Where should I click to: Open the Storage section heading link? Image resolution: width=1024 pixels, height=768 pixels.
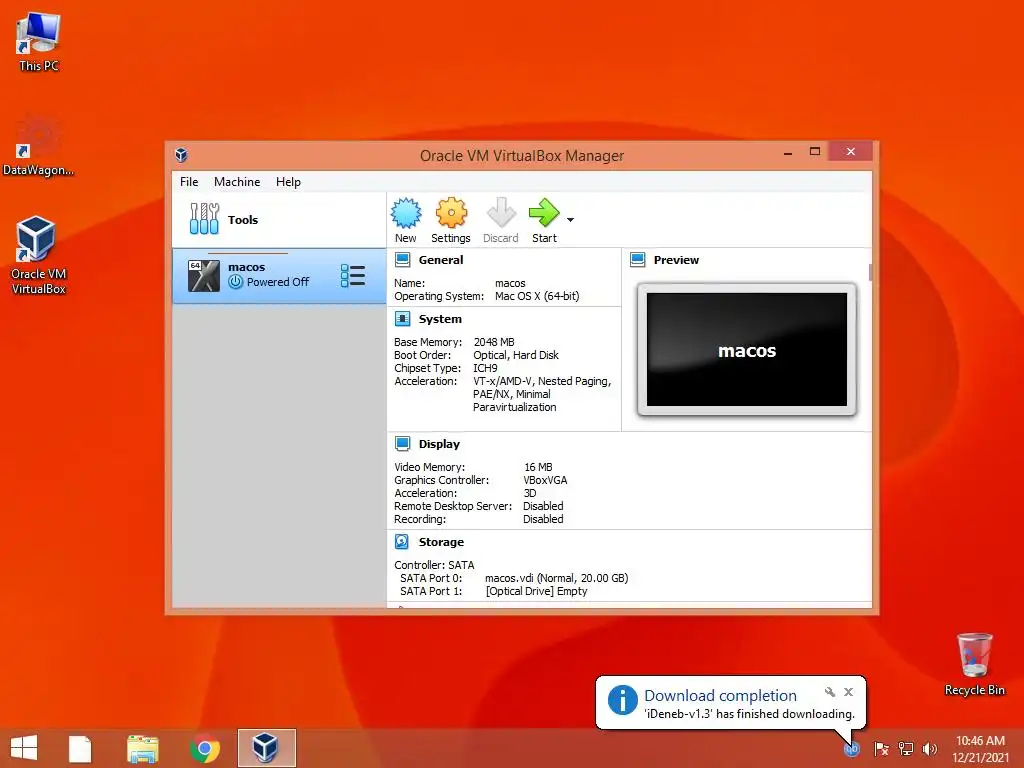pyautogui.click(x=441, y=542)
